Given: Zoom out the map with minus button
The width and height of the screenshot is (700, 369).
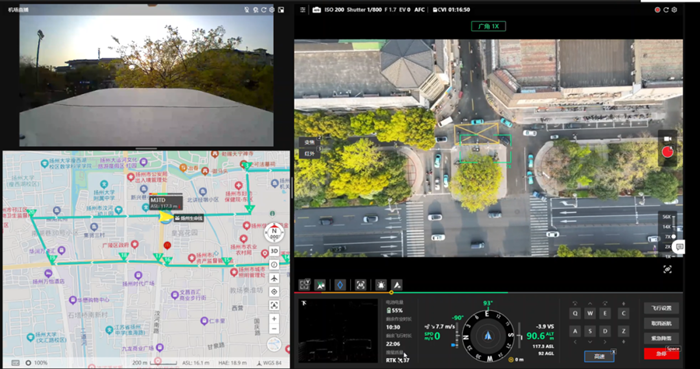Looking at the screenshot, I should pos(274,329).
